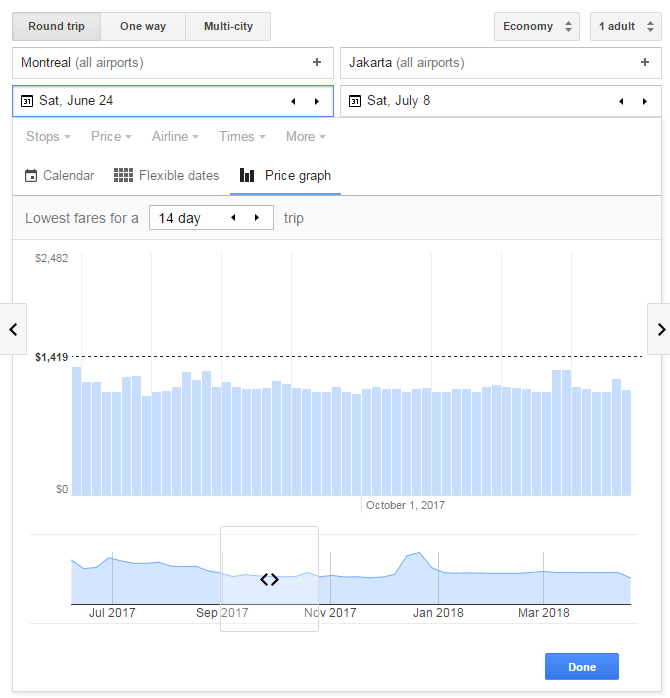This screenshot has height=698, width=670.
Task: Advance the return date to the next day
Action: [645, 101]
